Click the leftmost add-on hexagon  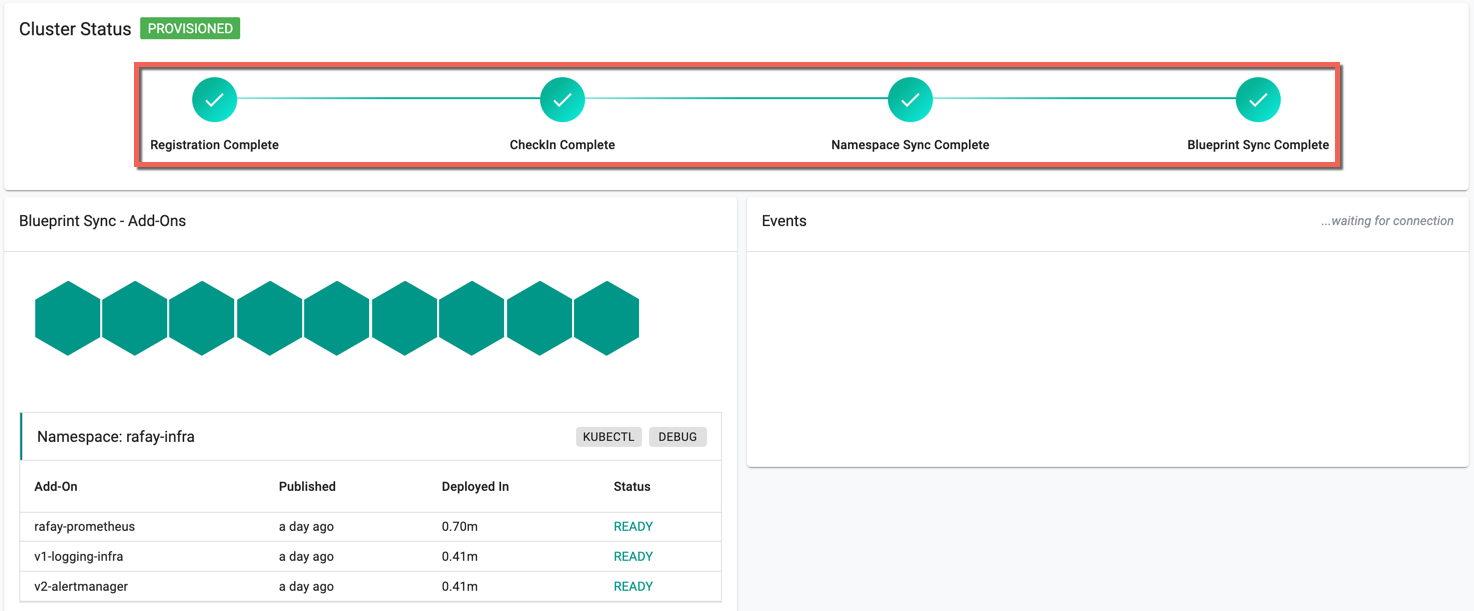[x=68, y=319]
